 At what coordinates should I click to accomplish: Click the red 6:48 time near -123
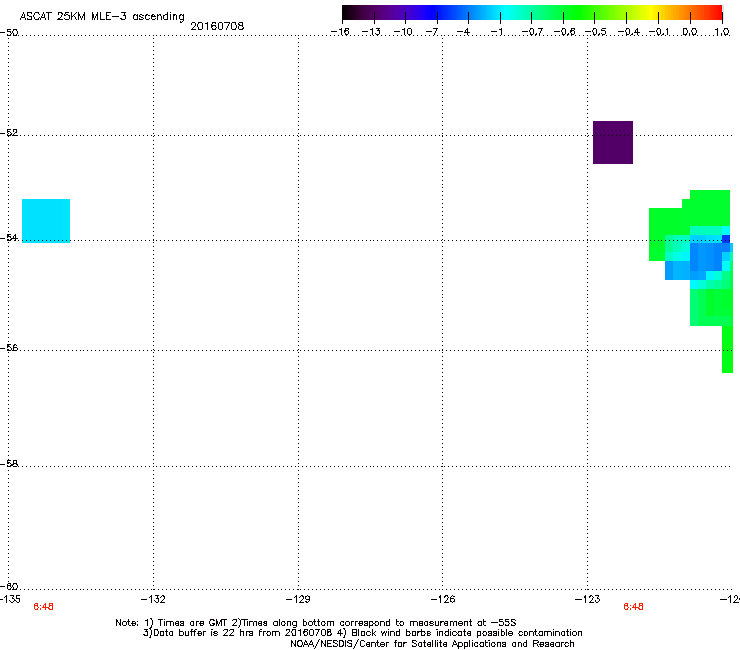click(x=633, y=607)
